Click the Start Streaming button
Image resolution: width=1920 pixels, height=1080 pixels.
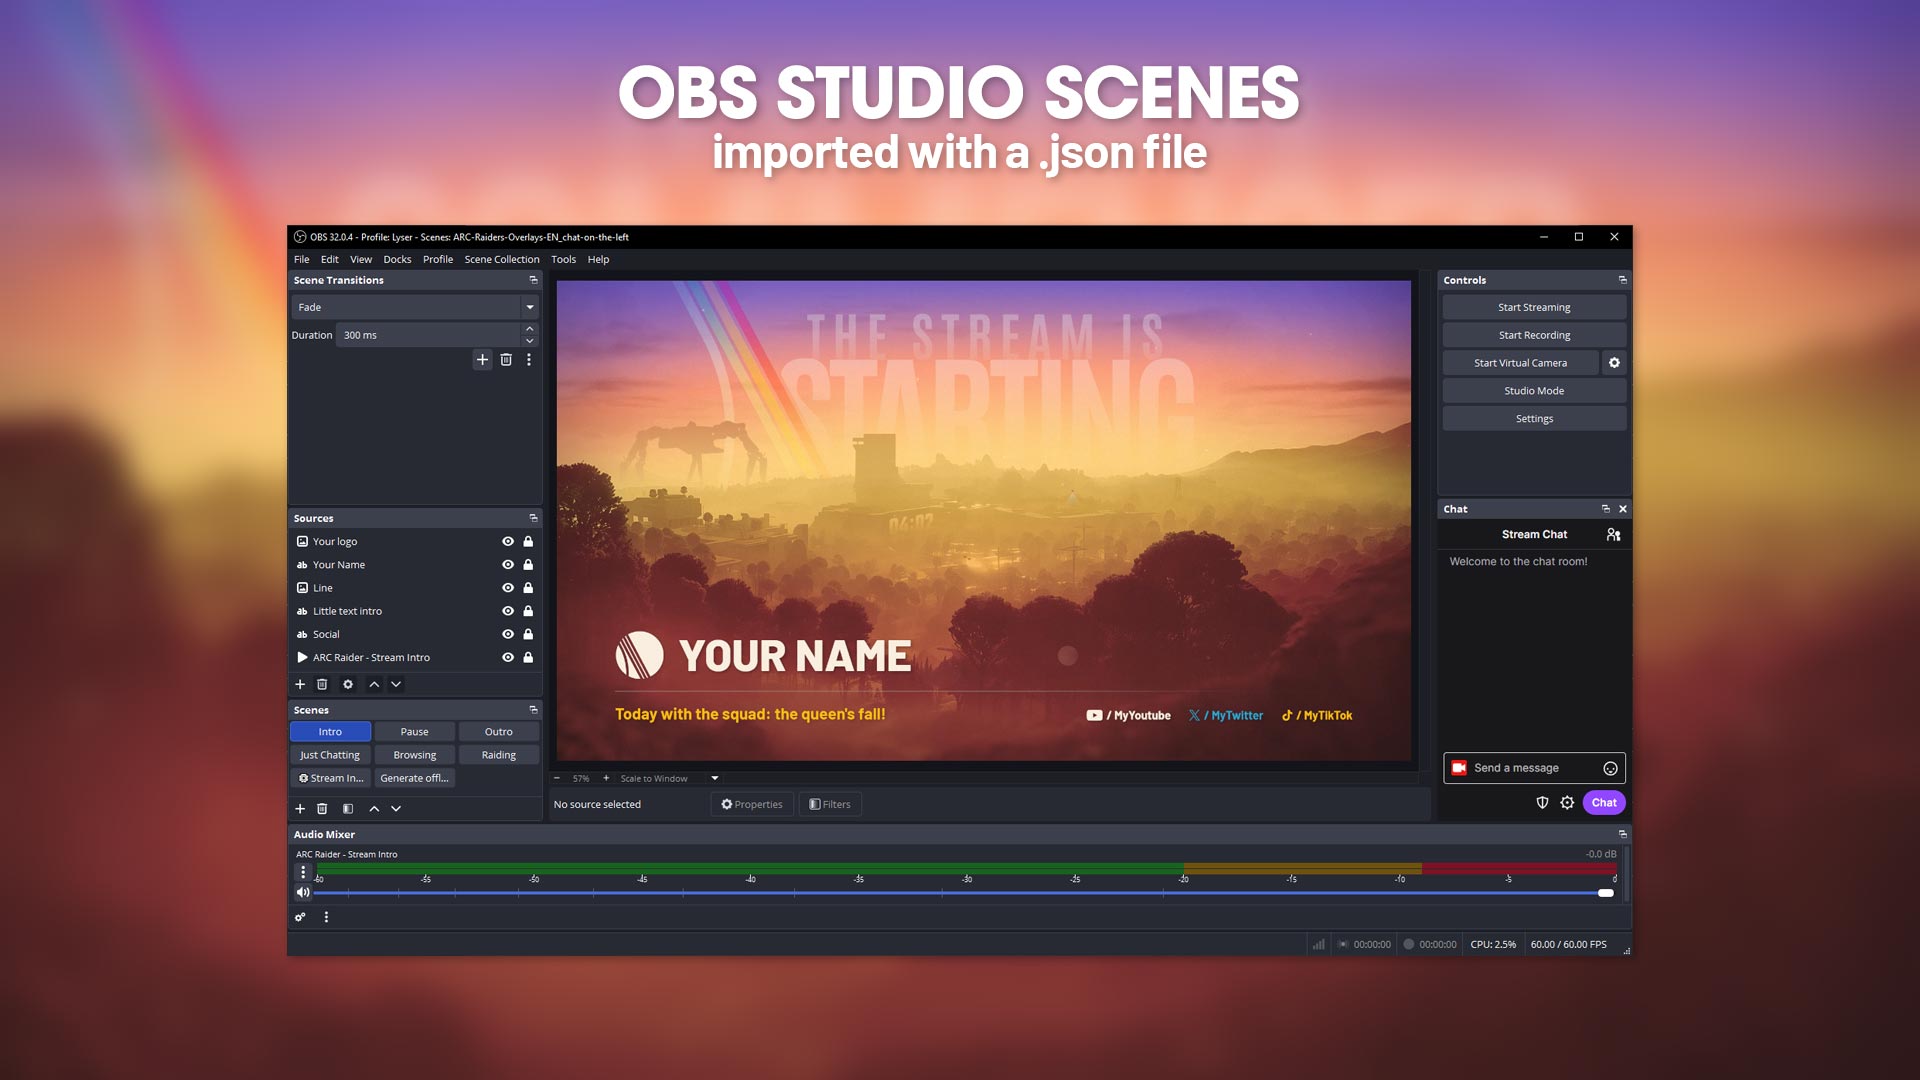[1533, 307]
